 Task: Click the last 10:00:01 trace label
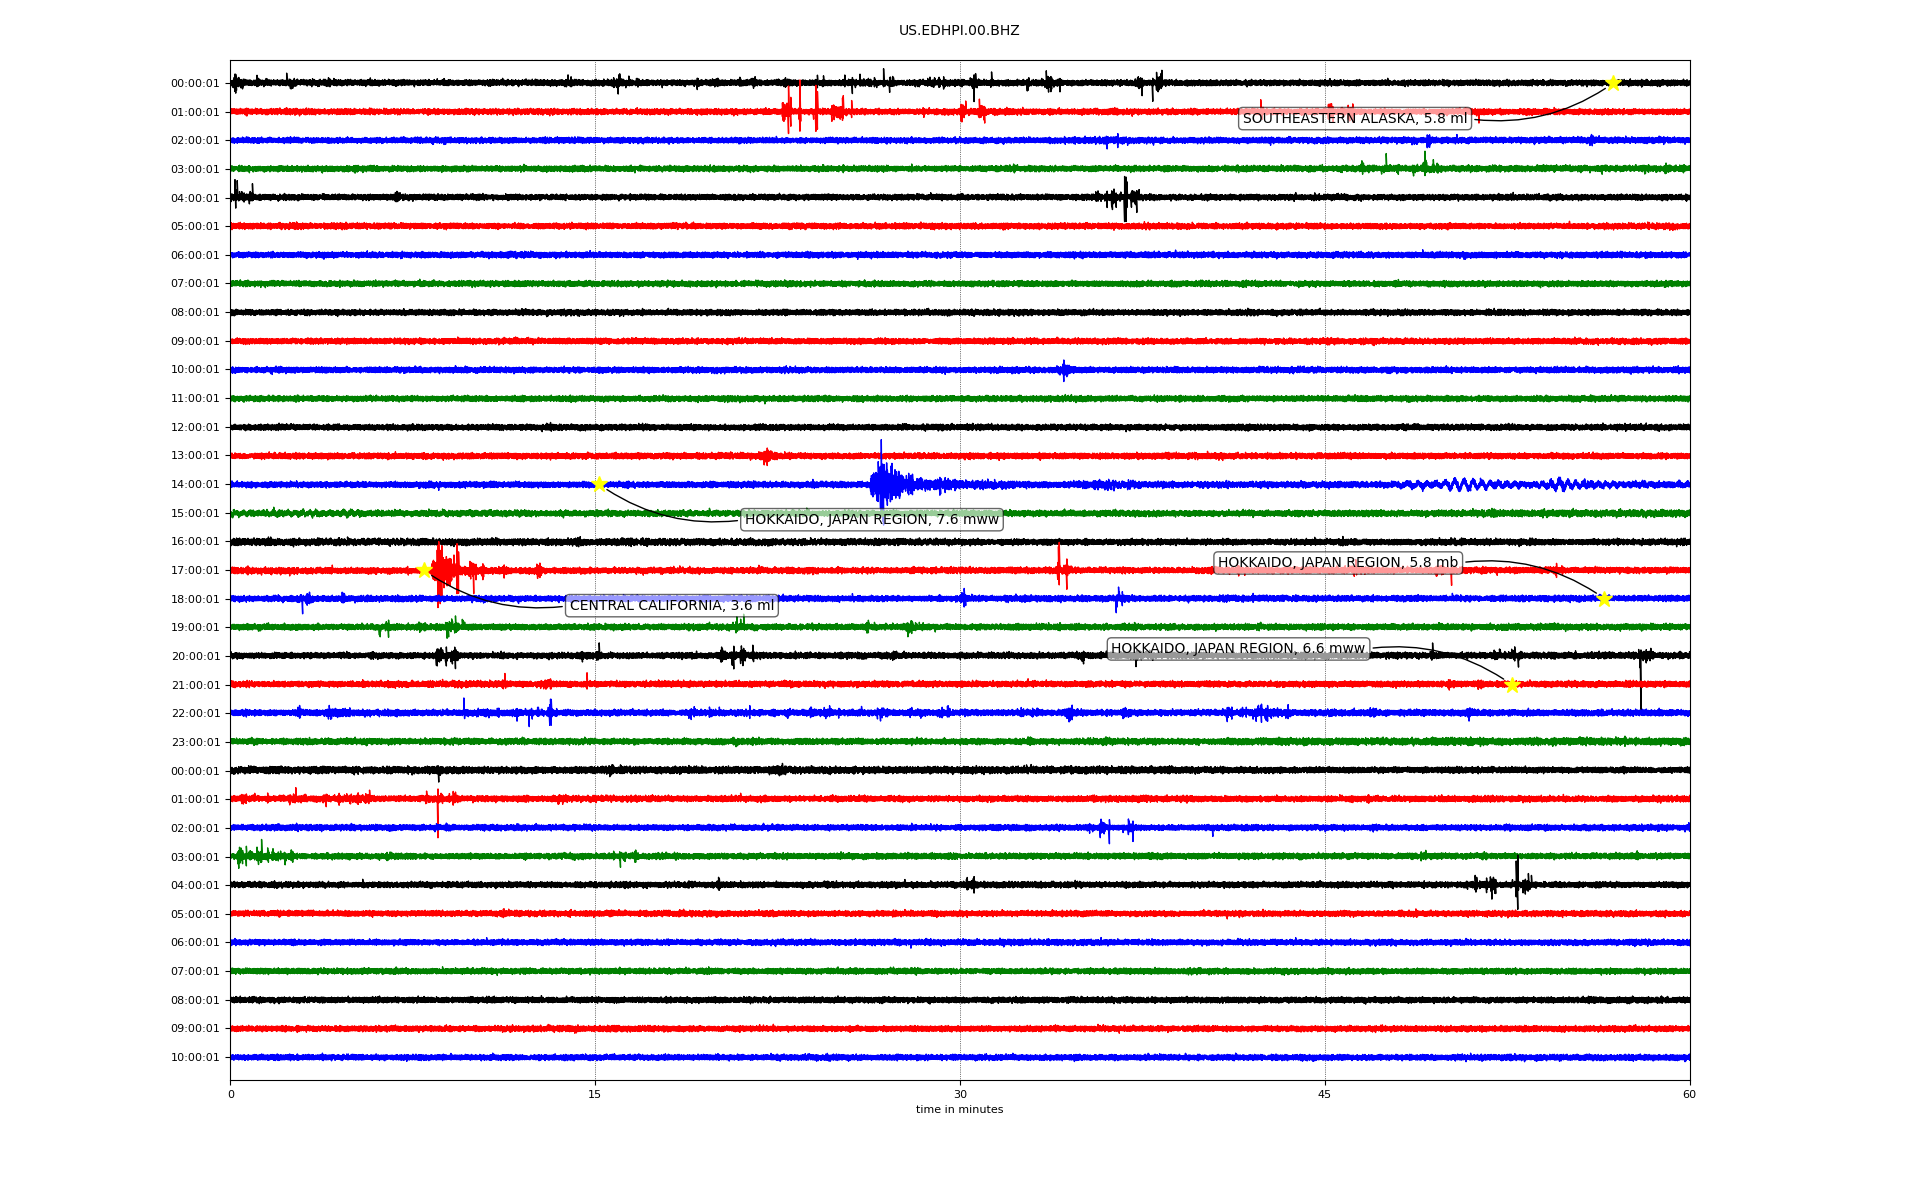[194, 1058]
